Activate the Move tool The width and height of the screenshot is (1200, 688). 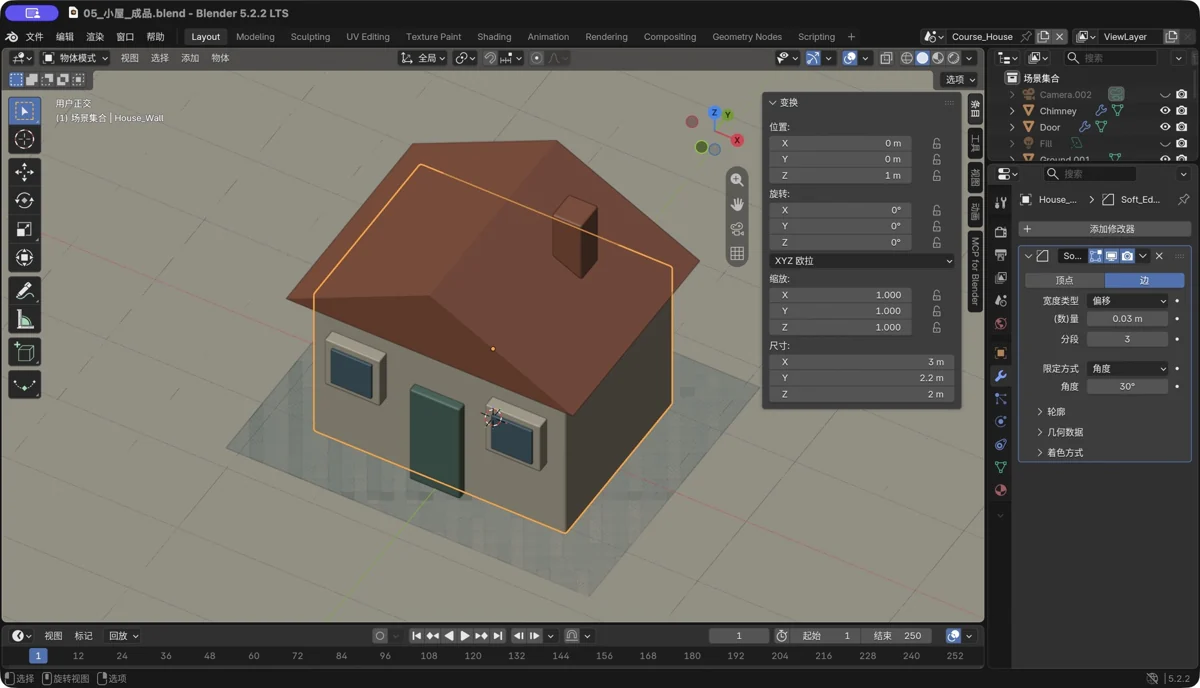point(25,172)
